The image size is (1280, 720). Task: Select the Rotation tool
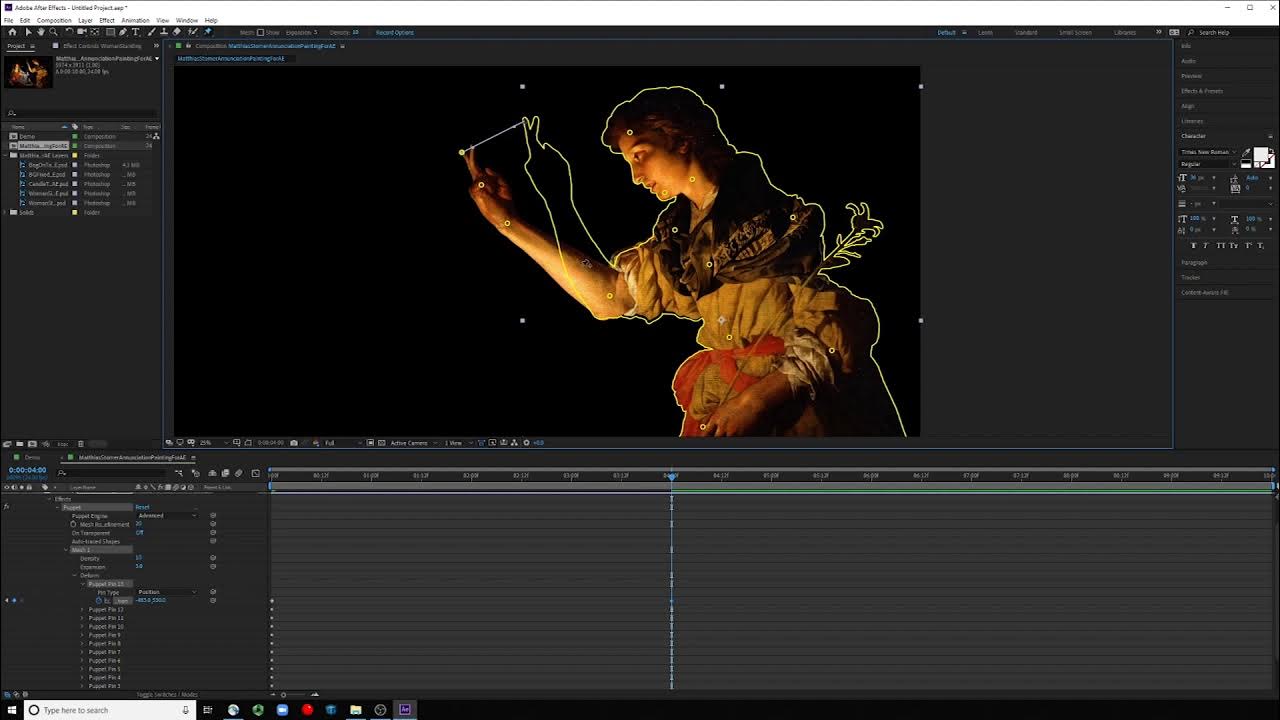pyautogui.click(x=69, y=32)
